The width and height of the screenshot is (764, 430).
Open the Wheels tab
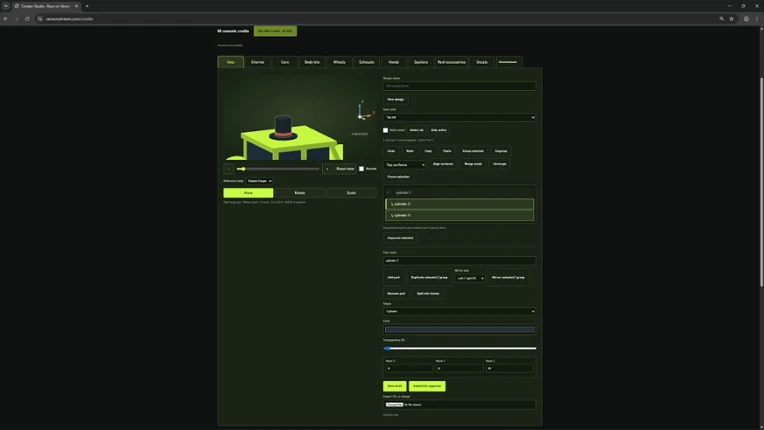[x=339, y=62]
